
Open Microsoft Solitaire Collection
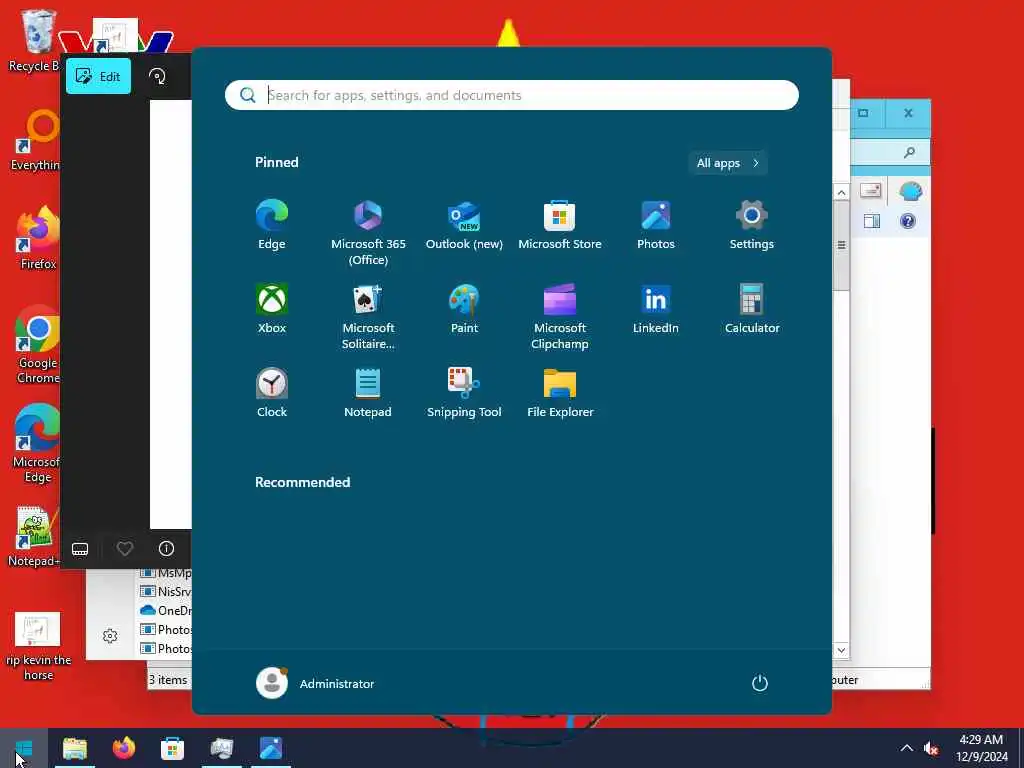[368, 317]
